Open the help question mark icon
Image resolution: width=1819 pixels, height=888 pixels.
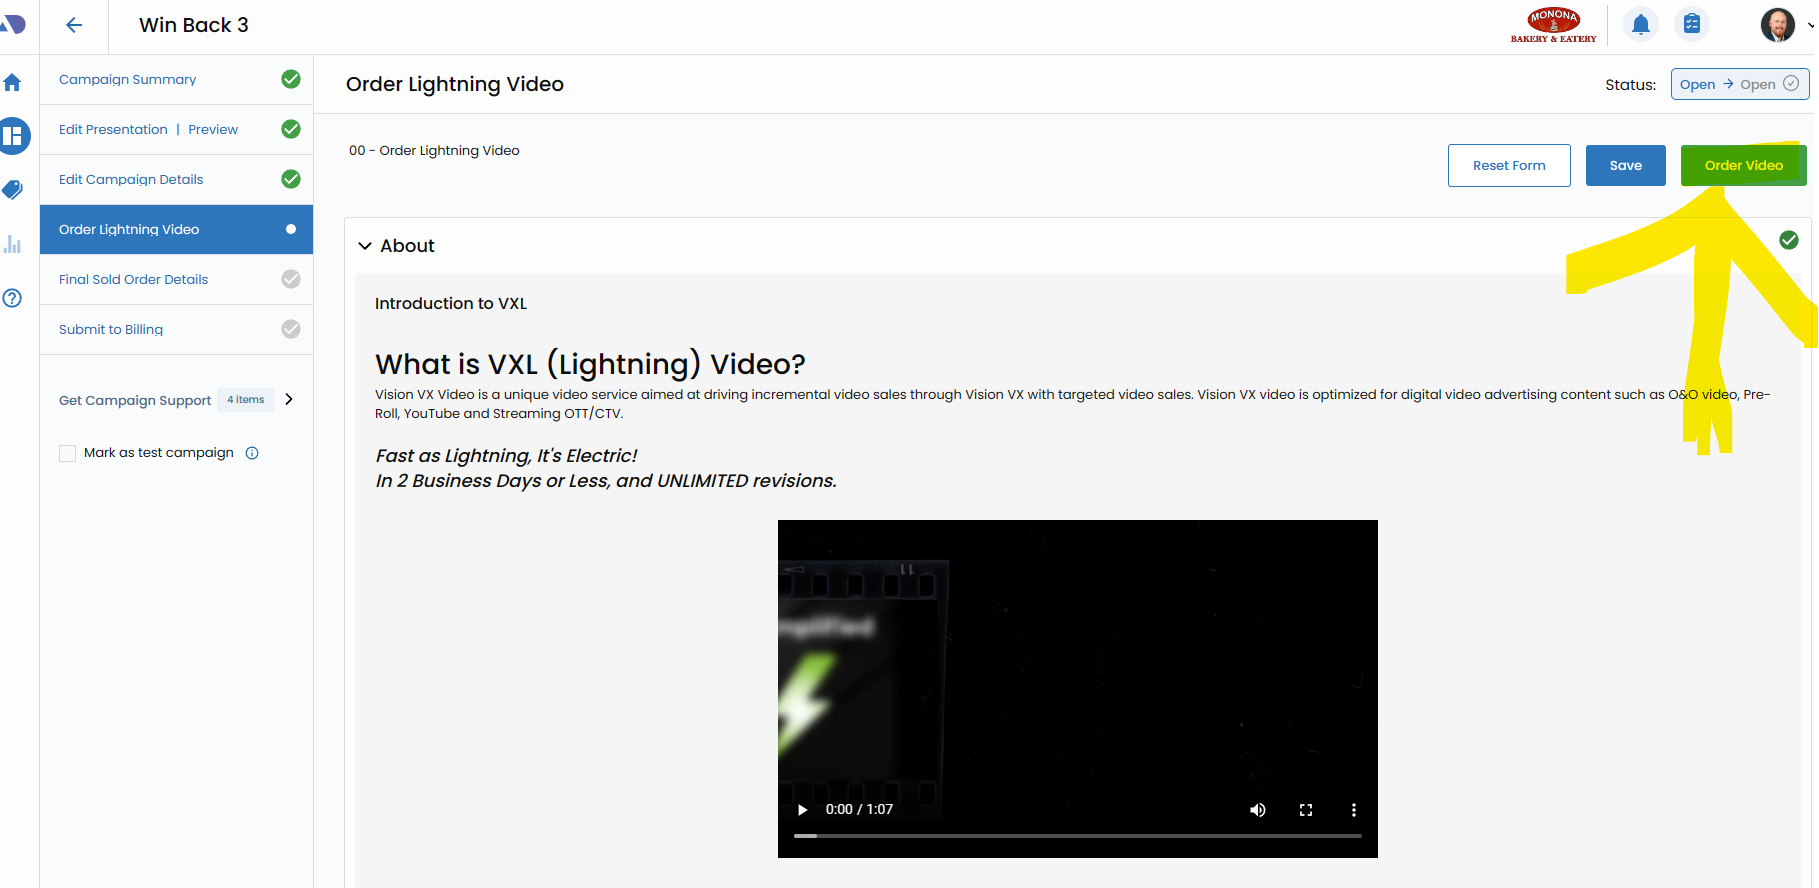tap(13, 298)
